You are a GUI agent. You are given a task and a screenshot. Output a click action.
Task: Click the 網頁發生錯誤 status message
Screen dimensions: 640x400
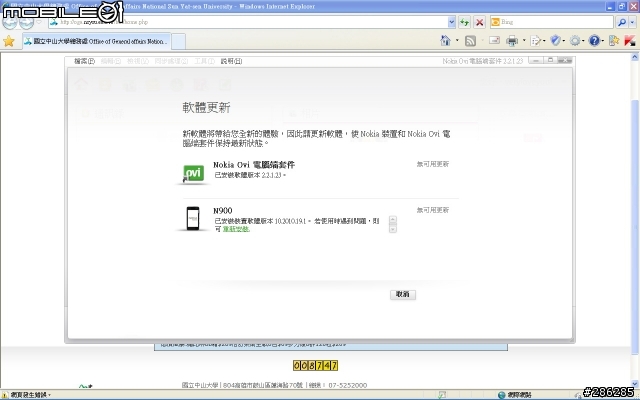click(27, 395)
